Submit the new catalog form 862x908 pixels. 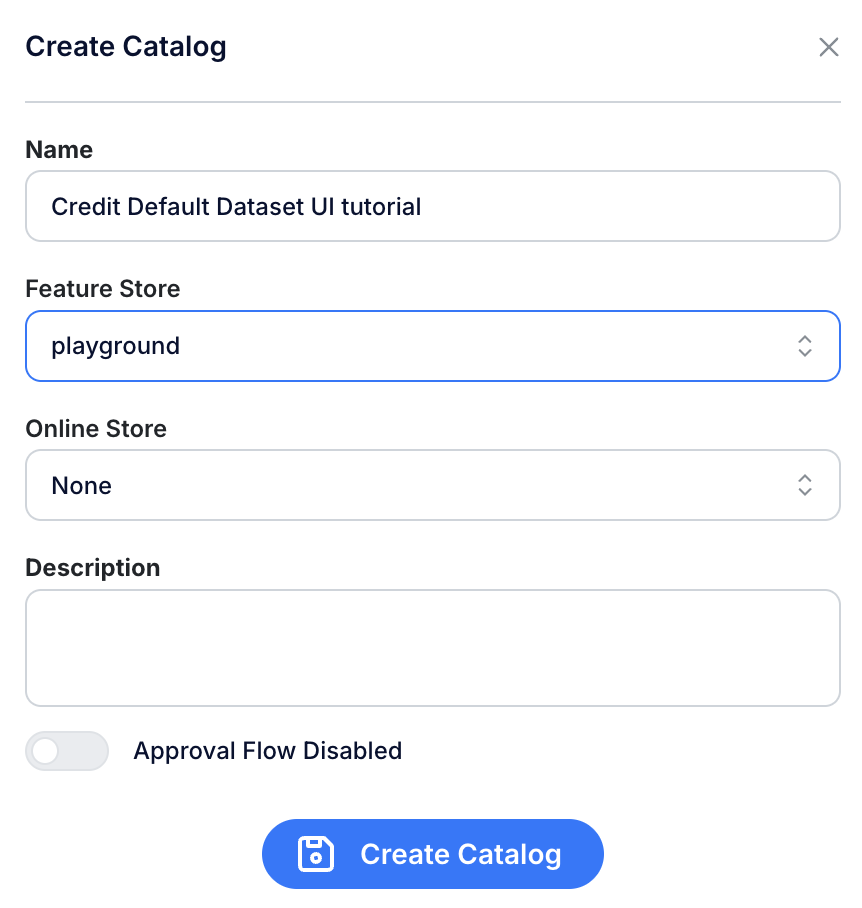(x=432, y=854)
